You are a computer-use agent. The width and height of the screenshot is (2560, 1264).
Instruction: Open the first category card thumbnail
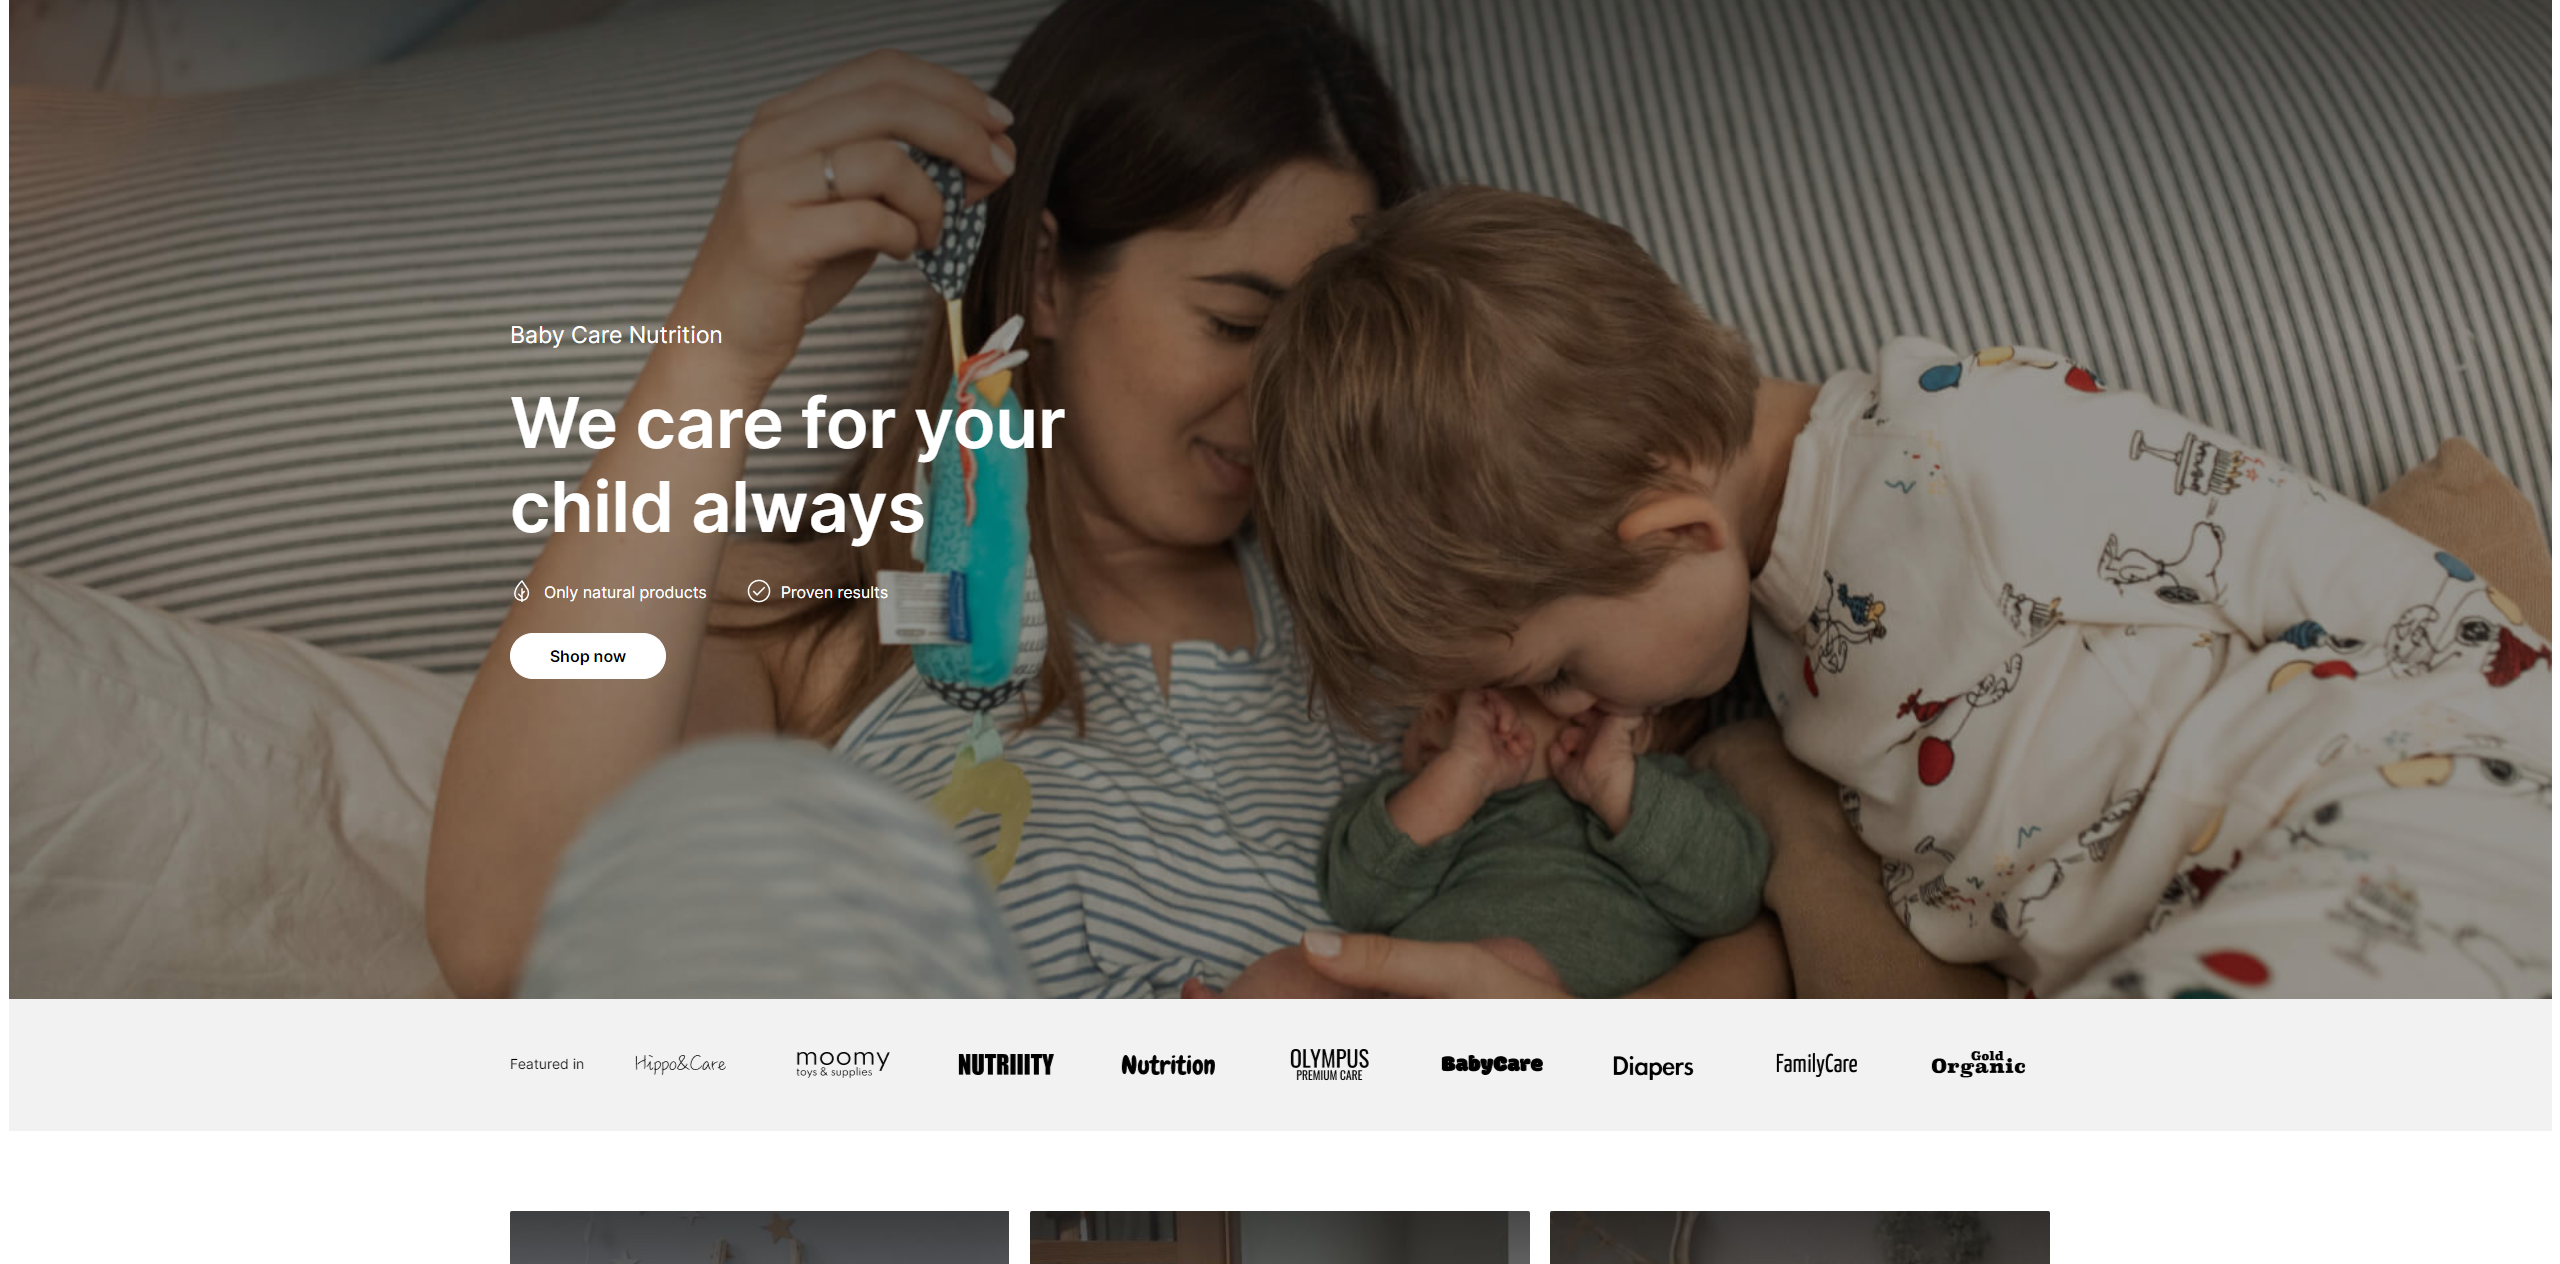coord(759,1238)
